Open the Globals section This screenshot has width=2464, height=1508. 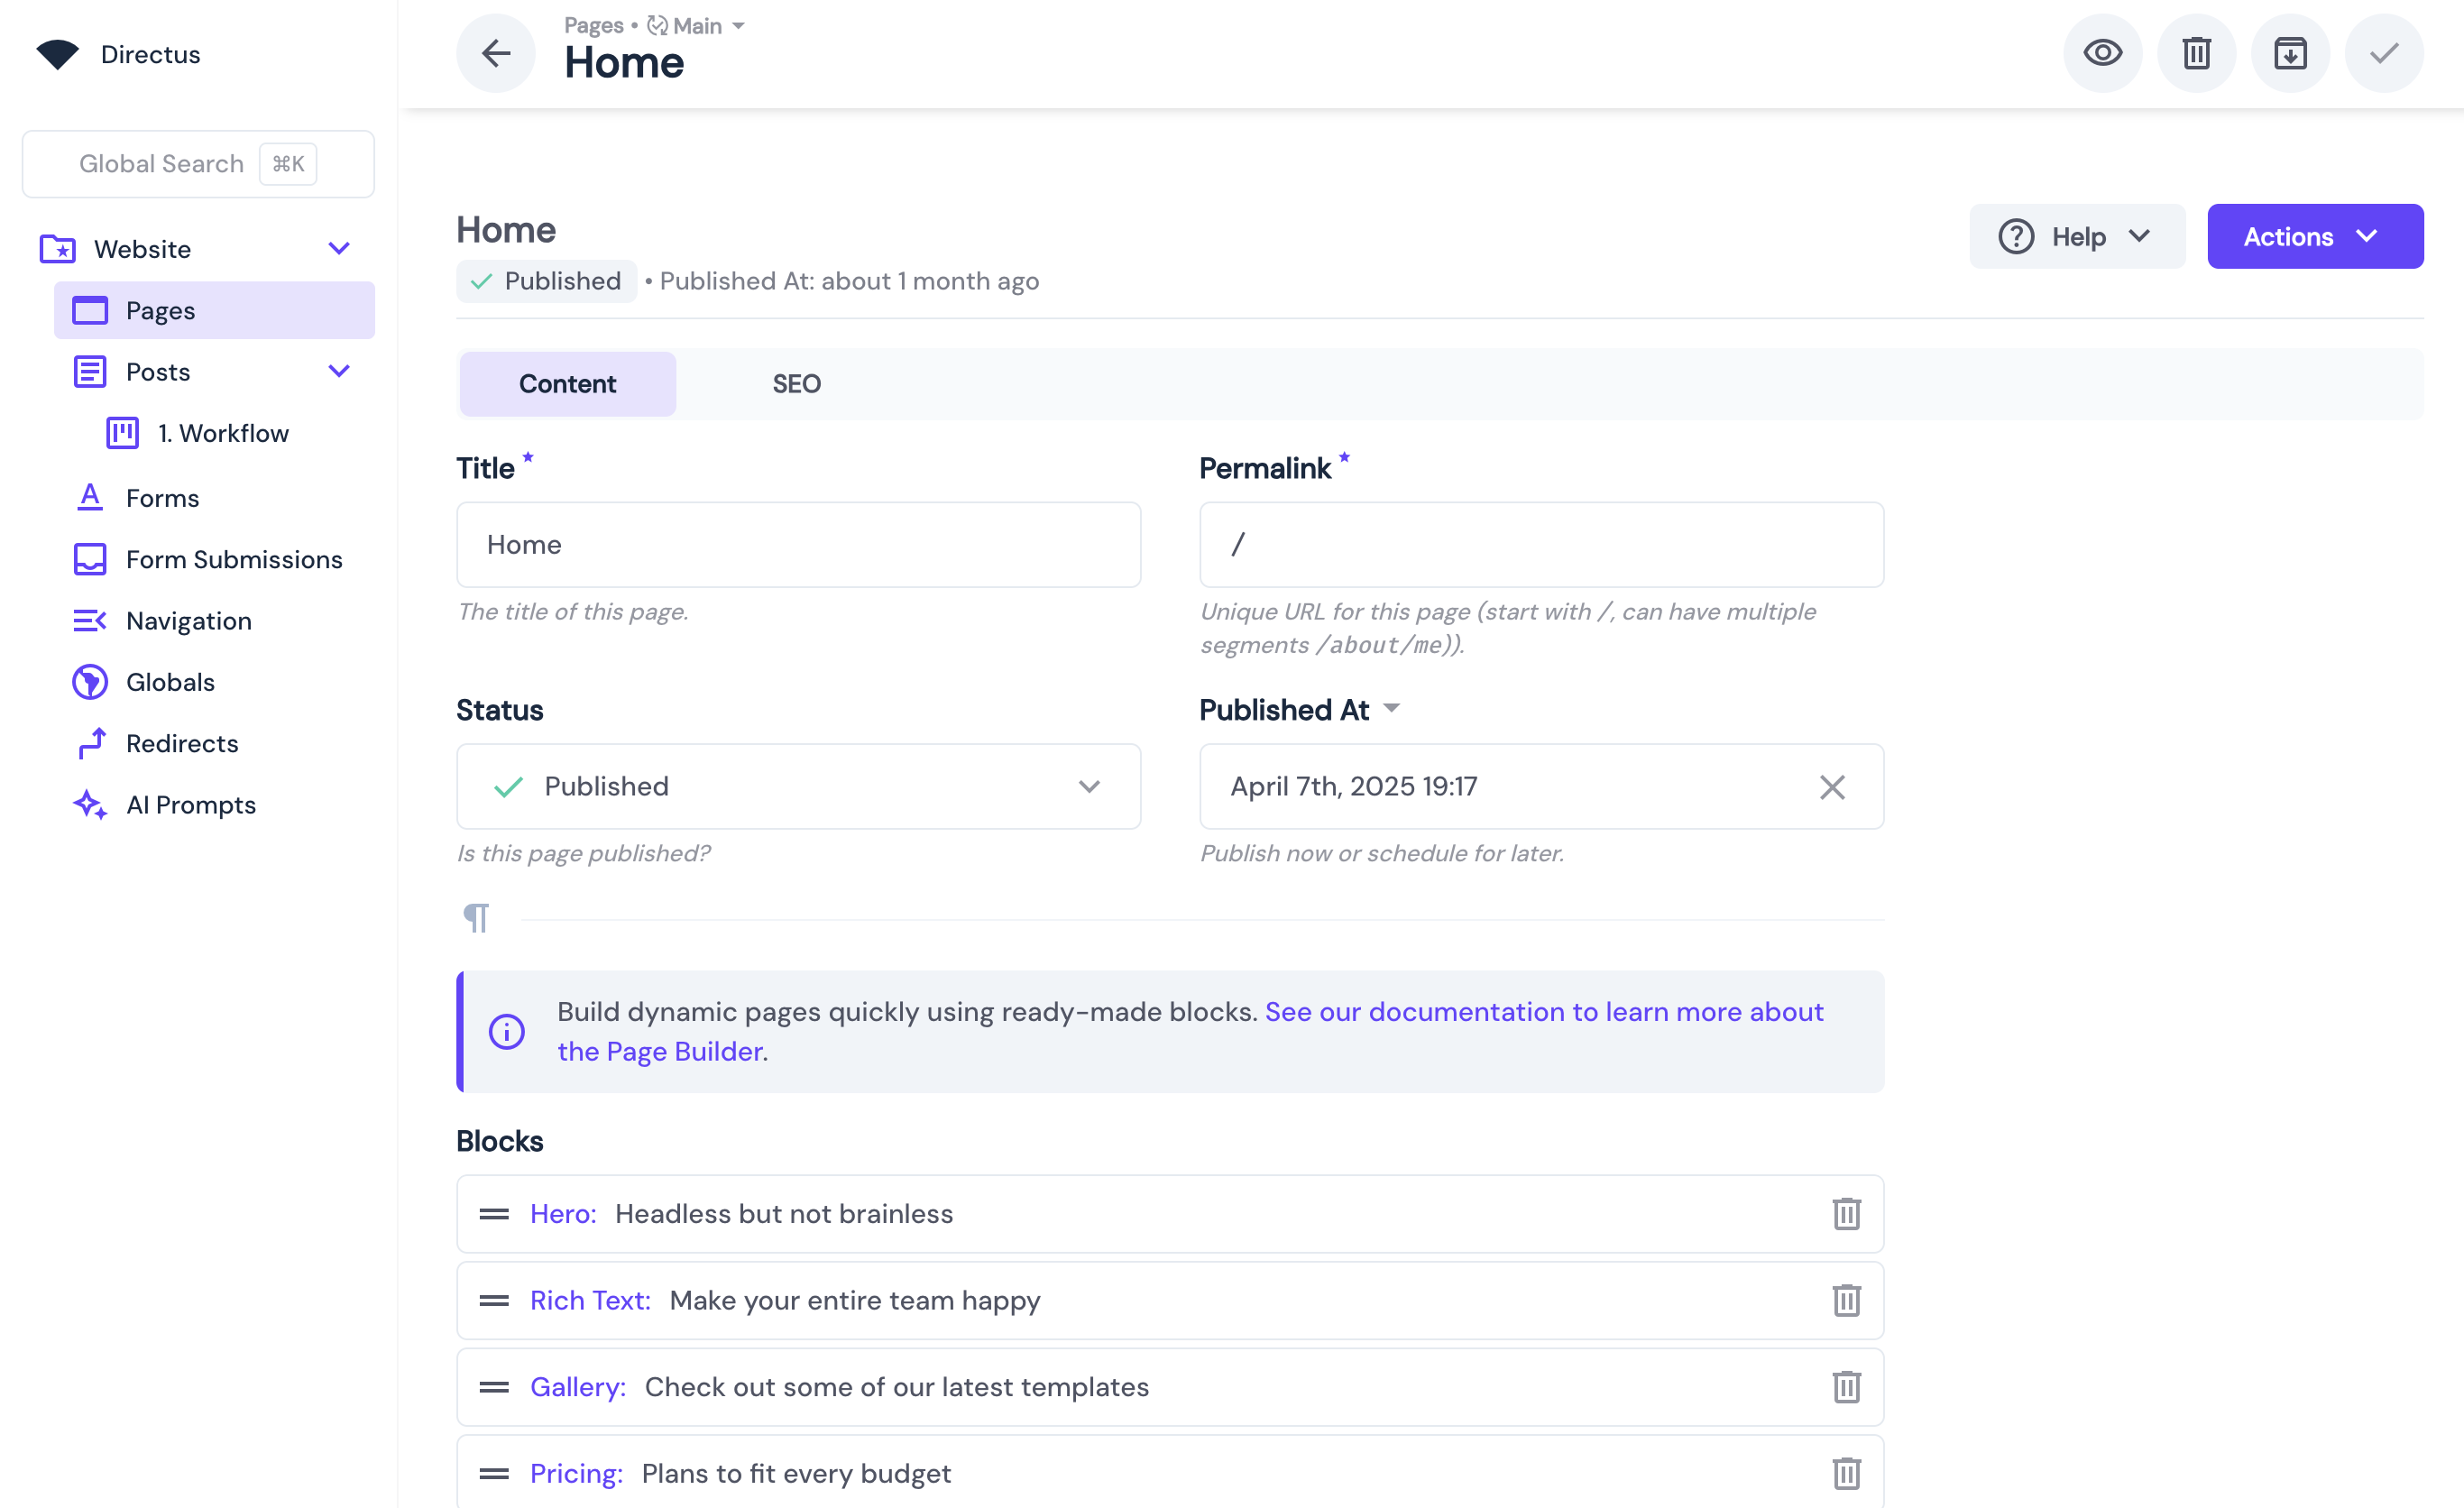[x=171, y=682]
